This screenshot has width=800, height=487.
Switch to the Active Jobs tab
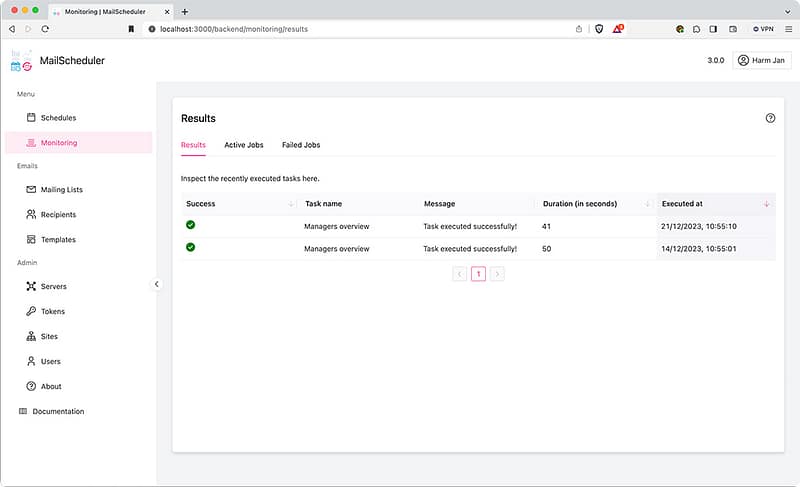click(x=244, y=145)
